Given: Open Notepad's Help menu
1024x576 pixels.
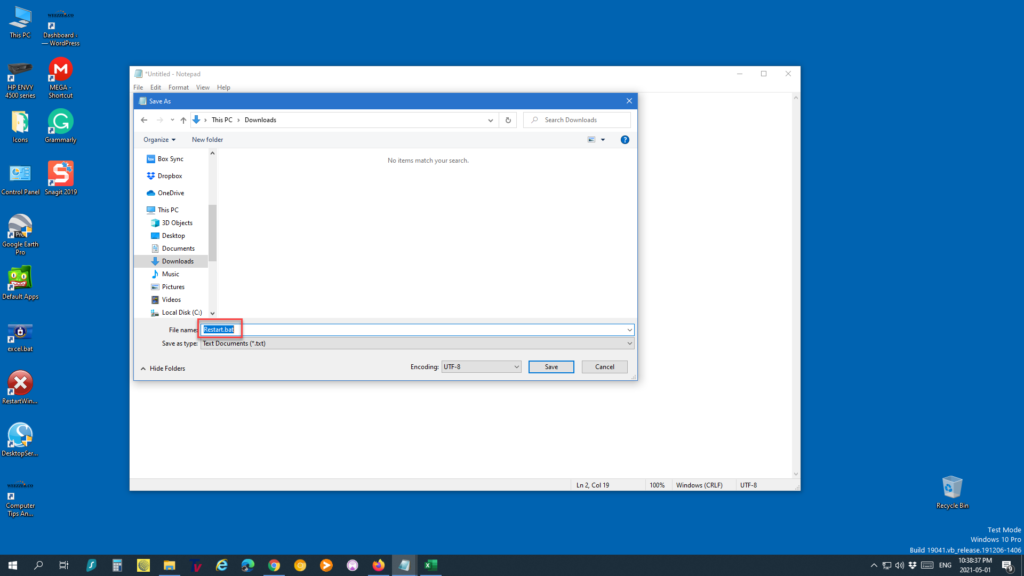Looking at the screenshot, I should (x=223, y=88).
